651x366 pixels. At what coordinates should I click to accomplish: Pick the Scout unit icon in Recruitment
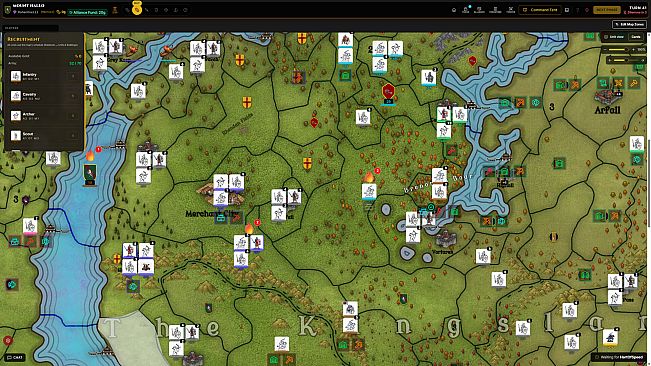click(x=16, y=135)
